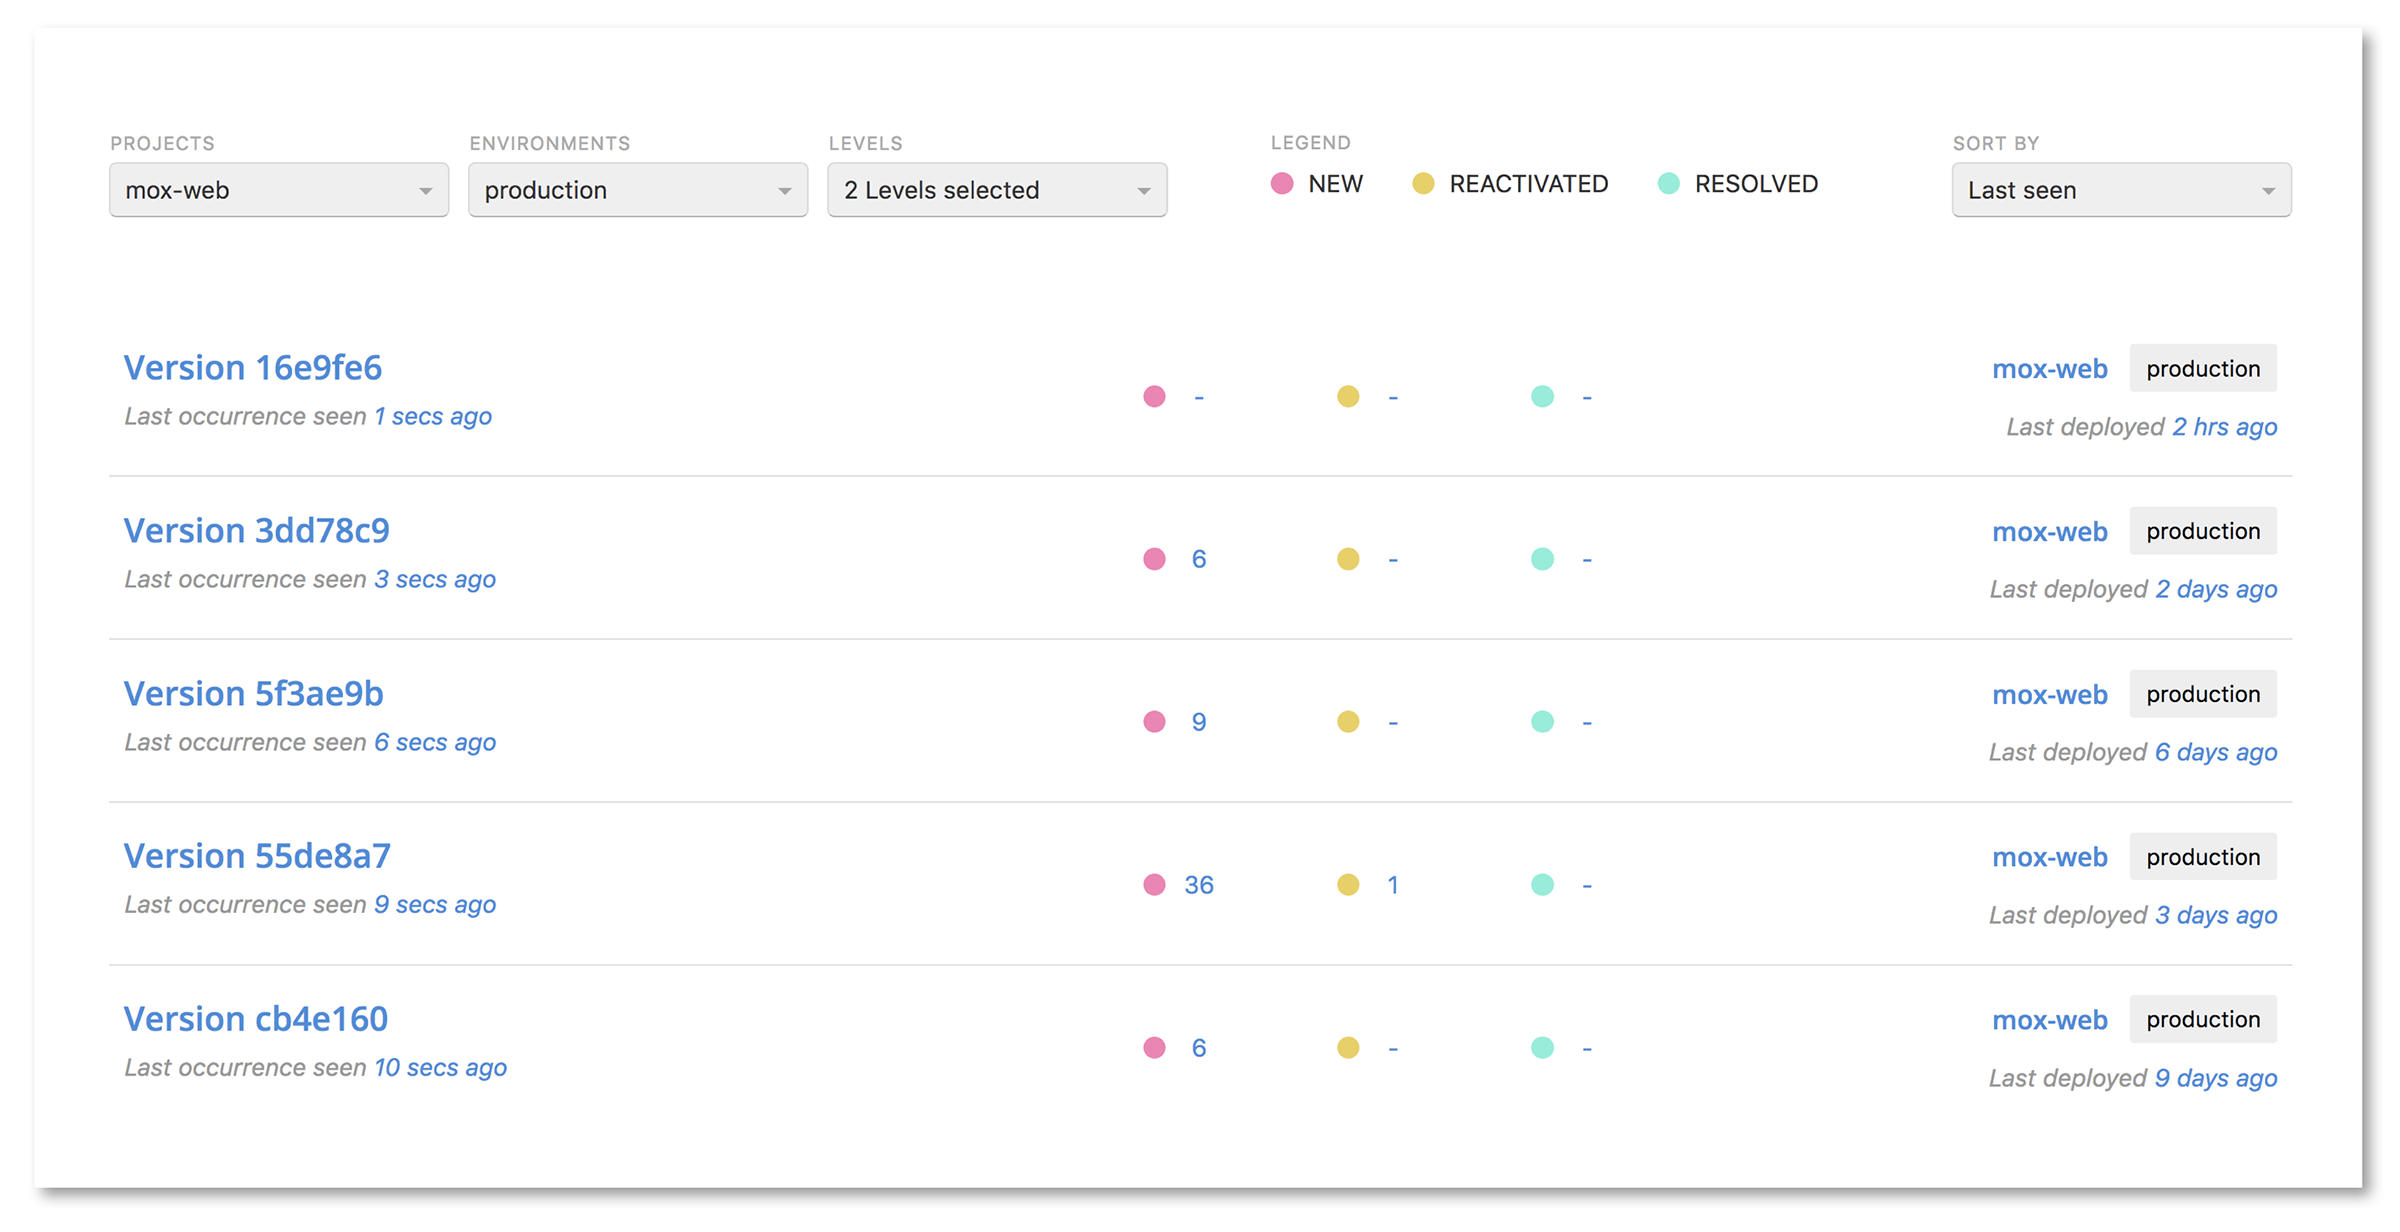
Task: Open Version 16e9fe6 details
Action: coord(253,368)
